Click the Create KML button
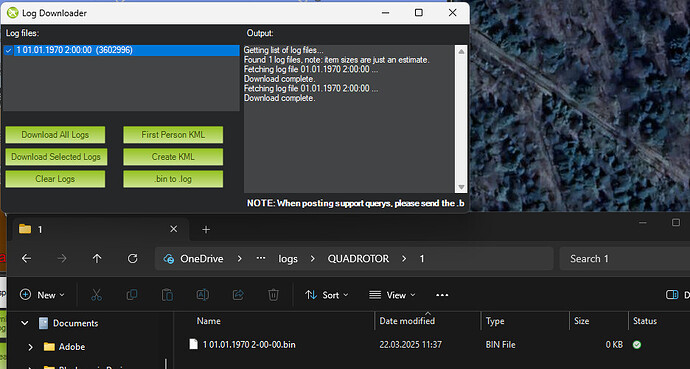This screenshot has width=690, height=369. click(173, 157)
